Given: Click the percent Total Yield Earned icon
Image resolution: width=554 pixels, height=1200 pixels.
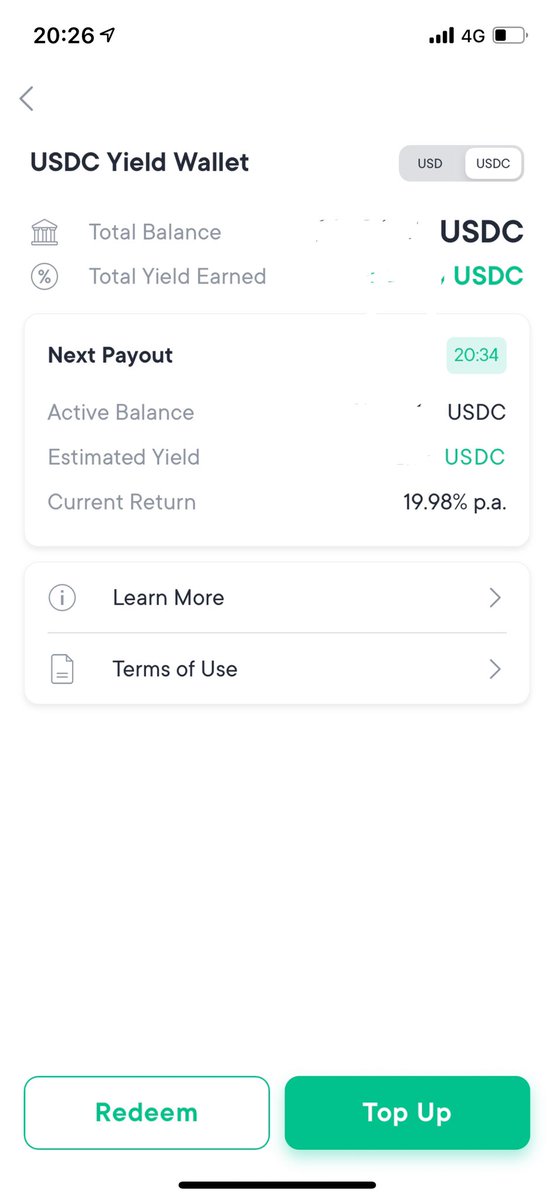Looking at the screenshot, I should 45,277.
